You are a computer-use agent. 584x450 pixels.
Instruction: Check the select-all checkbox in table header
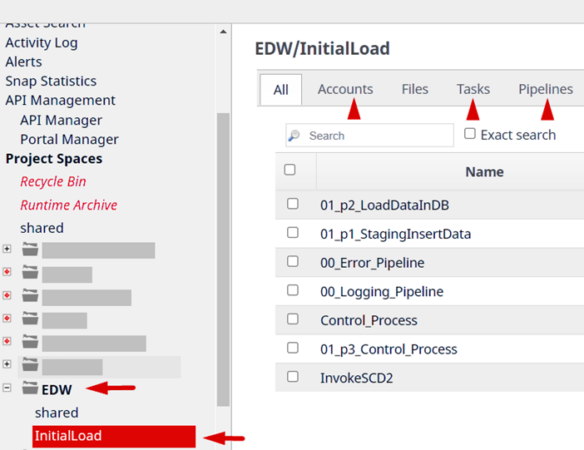pyautogui.click(x=290, y=170)
